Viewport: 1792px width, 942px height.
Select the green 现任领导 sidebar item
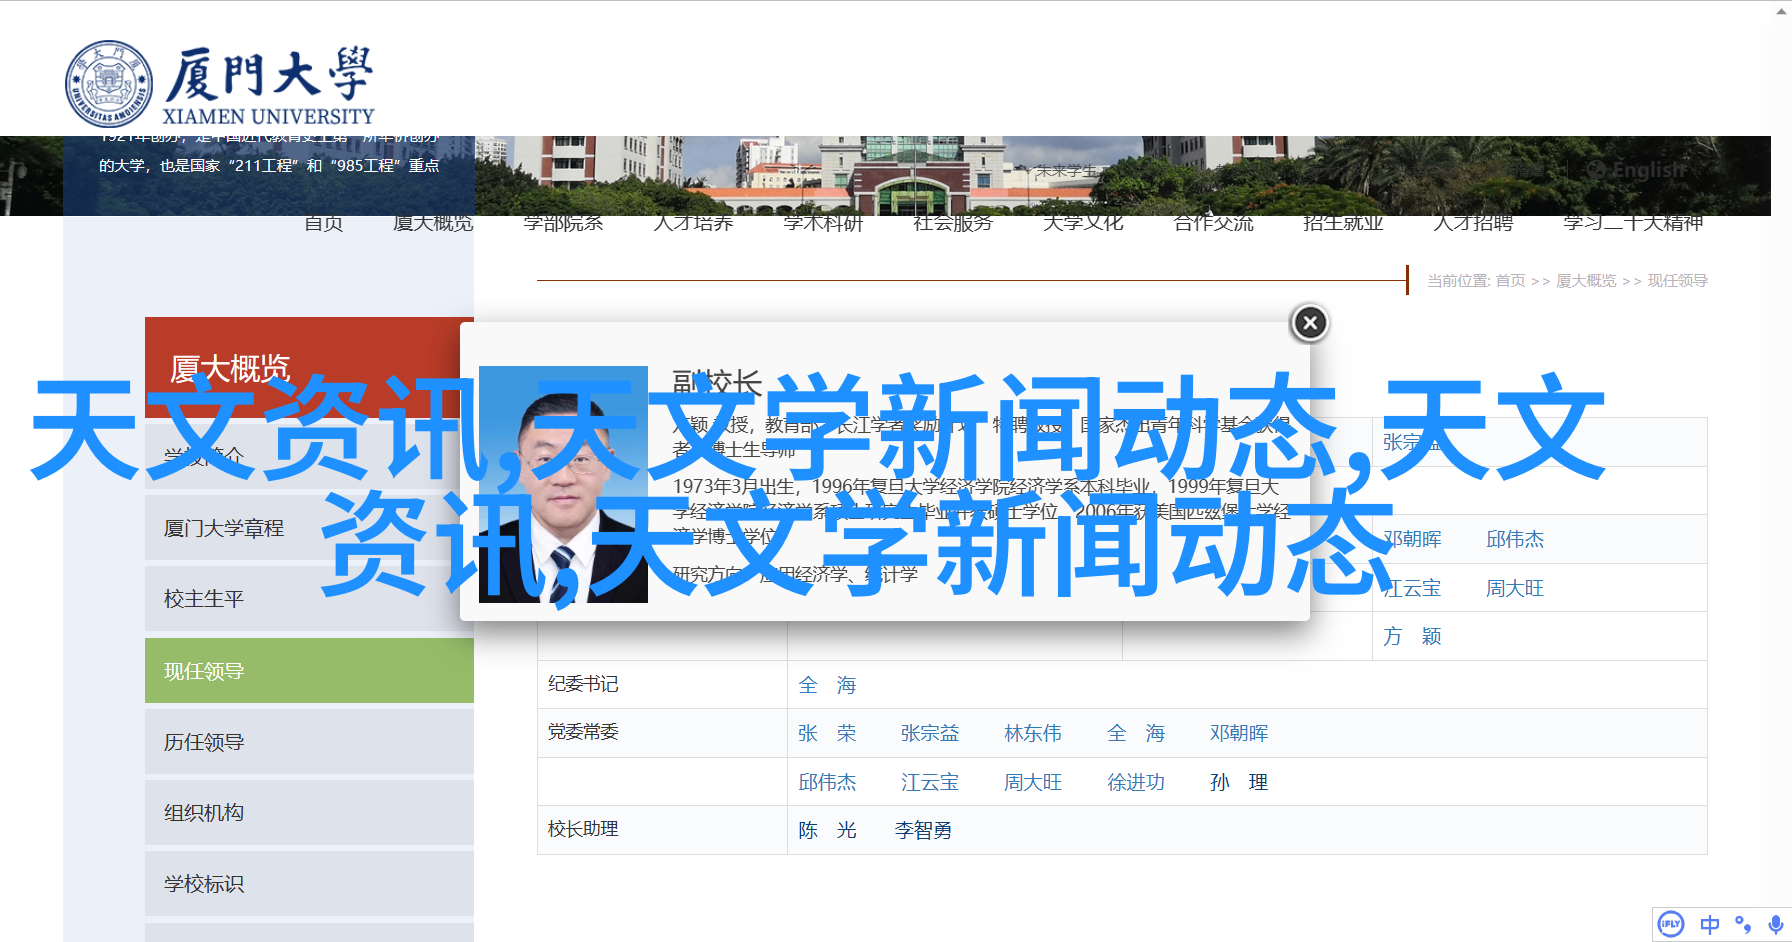pos(309,671)
